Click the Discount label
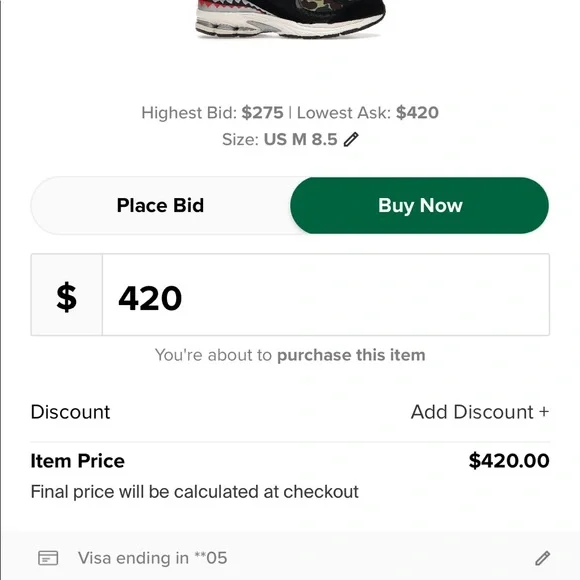Image resolution: width=580 pixels, height=580 pixels. (70, 412)
